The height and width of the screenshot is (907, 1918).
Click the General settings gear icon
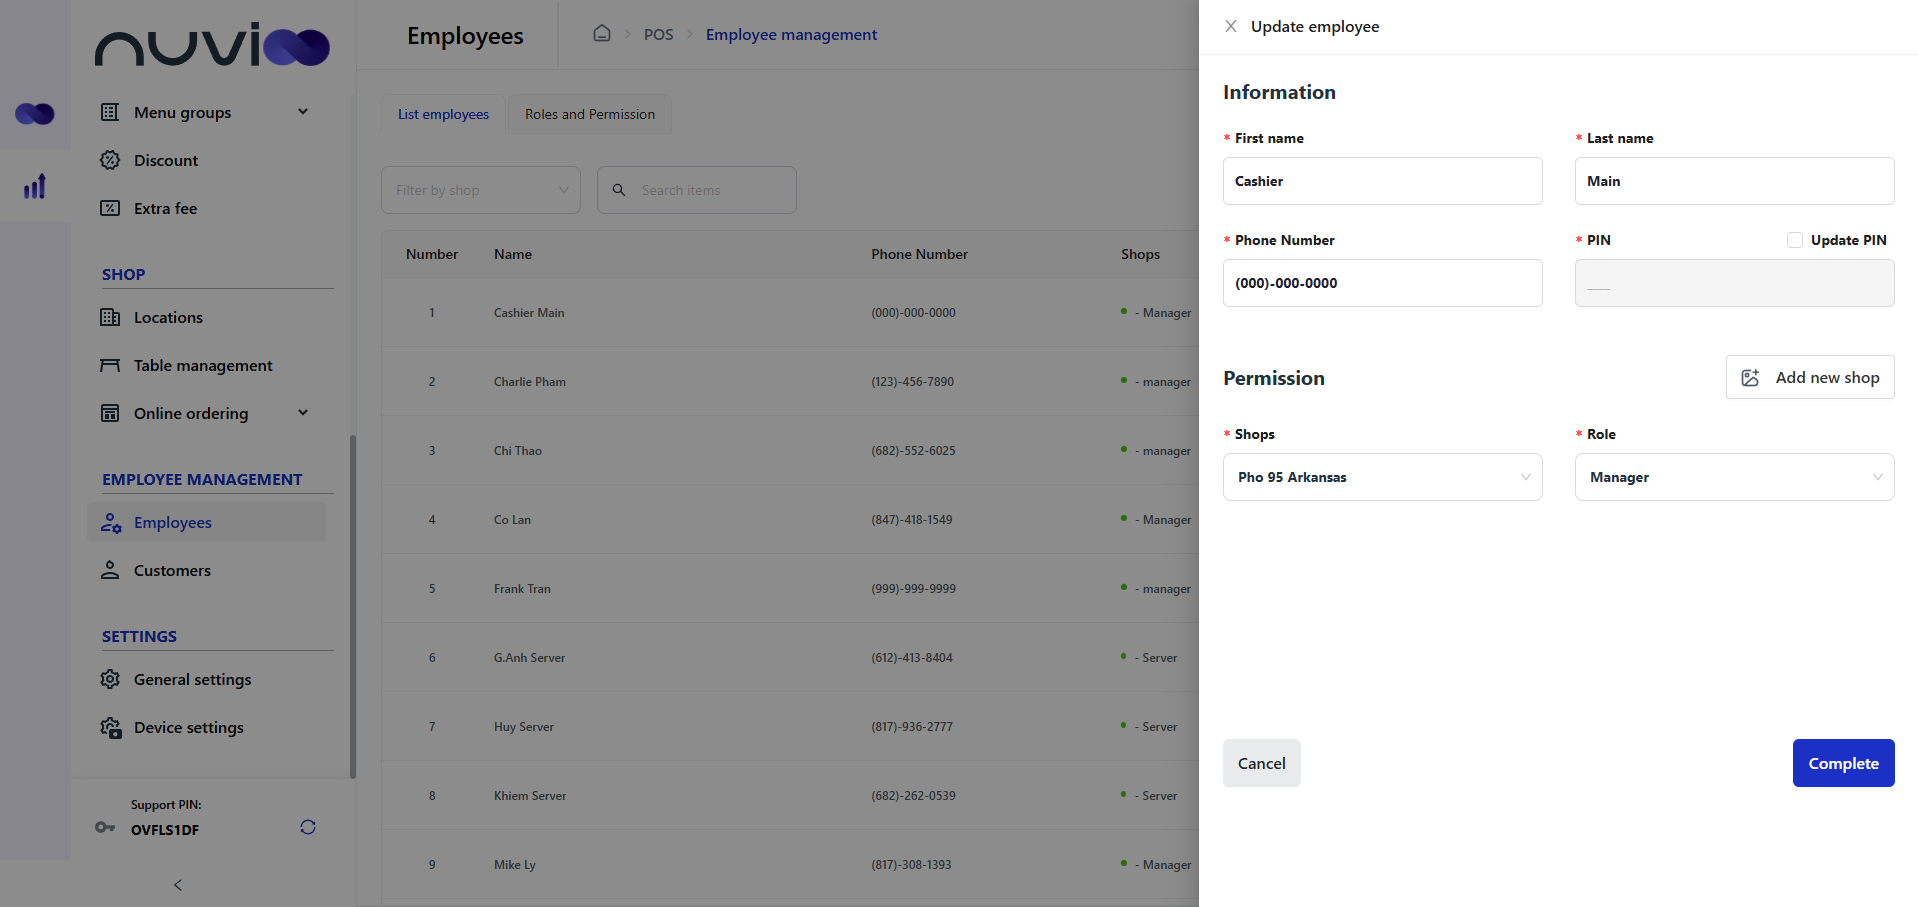click(x=110, y=679)
